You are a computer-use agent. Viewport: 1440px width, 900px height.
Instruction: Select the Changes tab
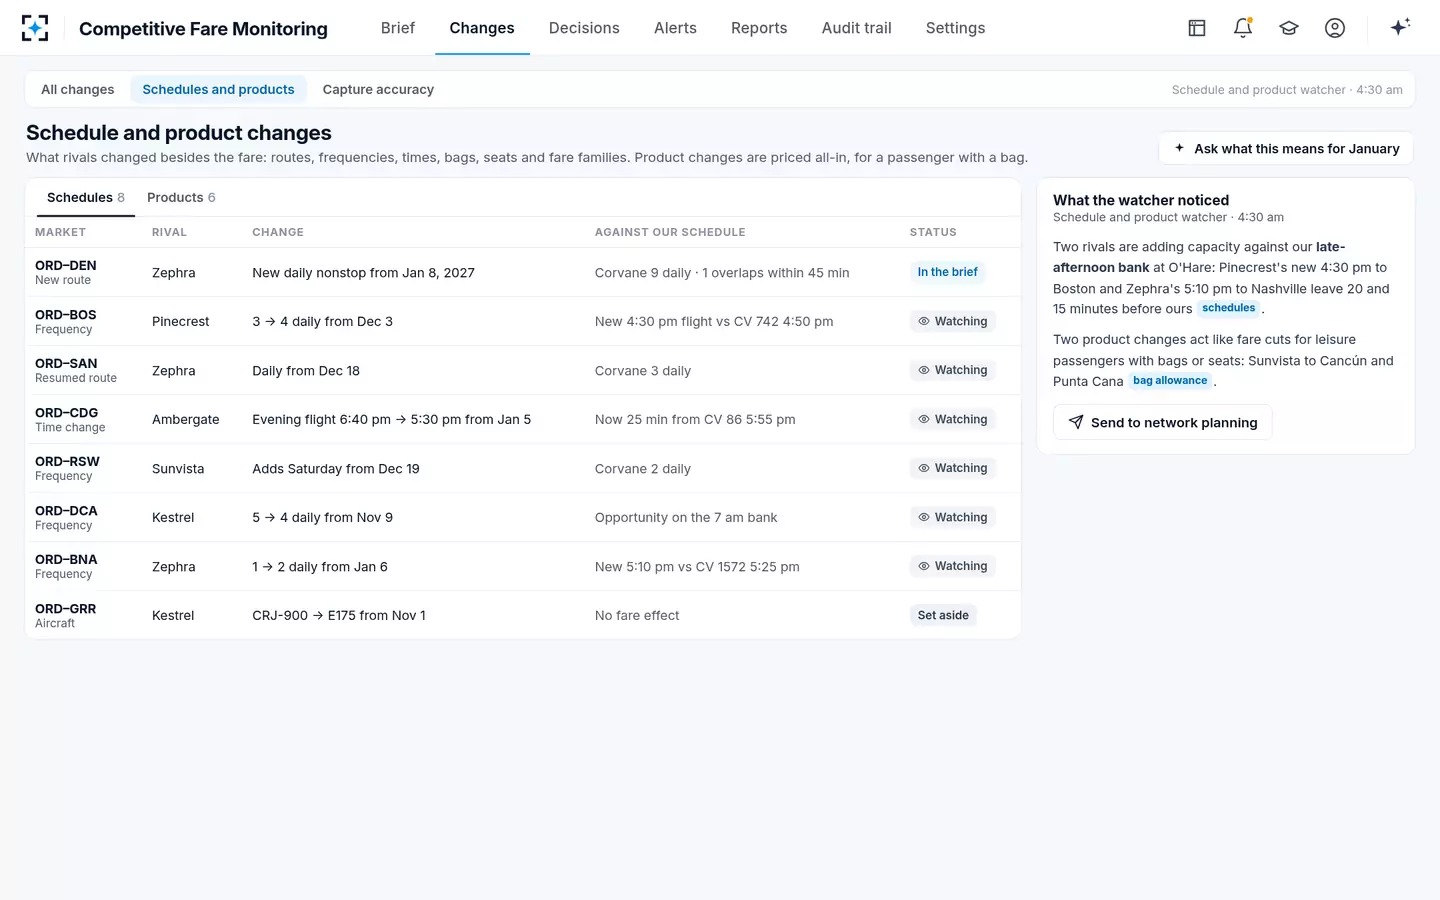pos(482,28)
